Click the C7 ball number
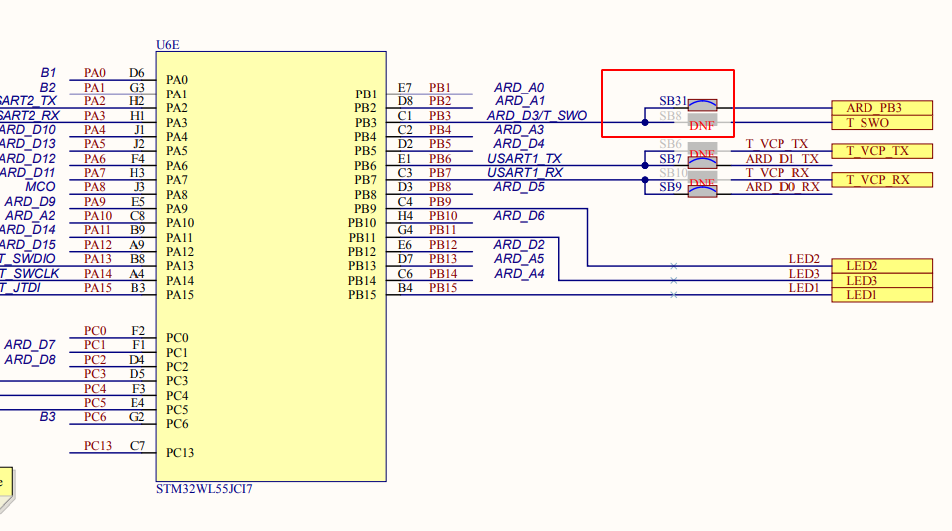The width and height of the screenshot is (952, 531). click(137, 446)
